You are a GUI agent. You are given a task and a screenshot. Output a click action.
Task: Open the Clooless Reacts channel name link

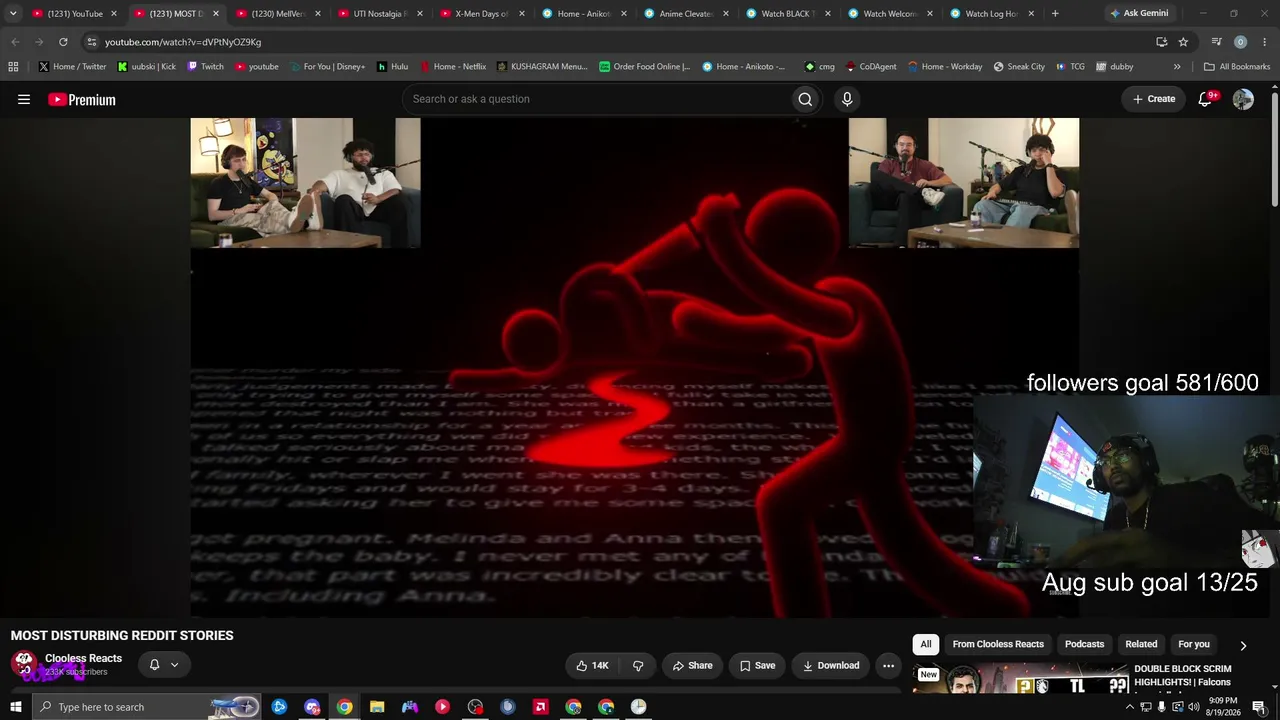tap(83, 658)
